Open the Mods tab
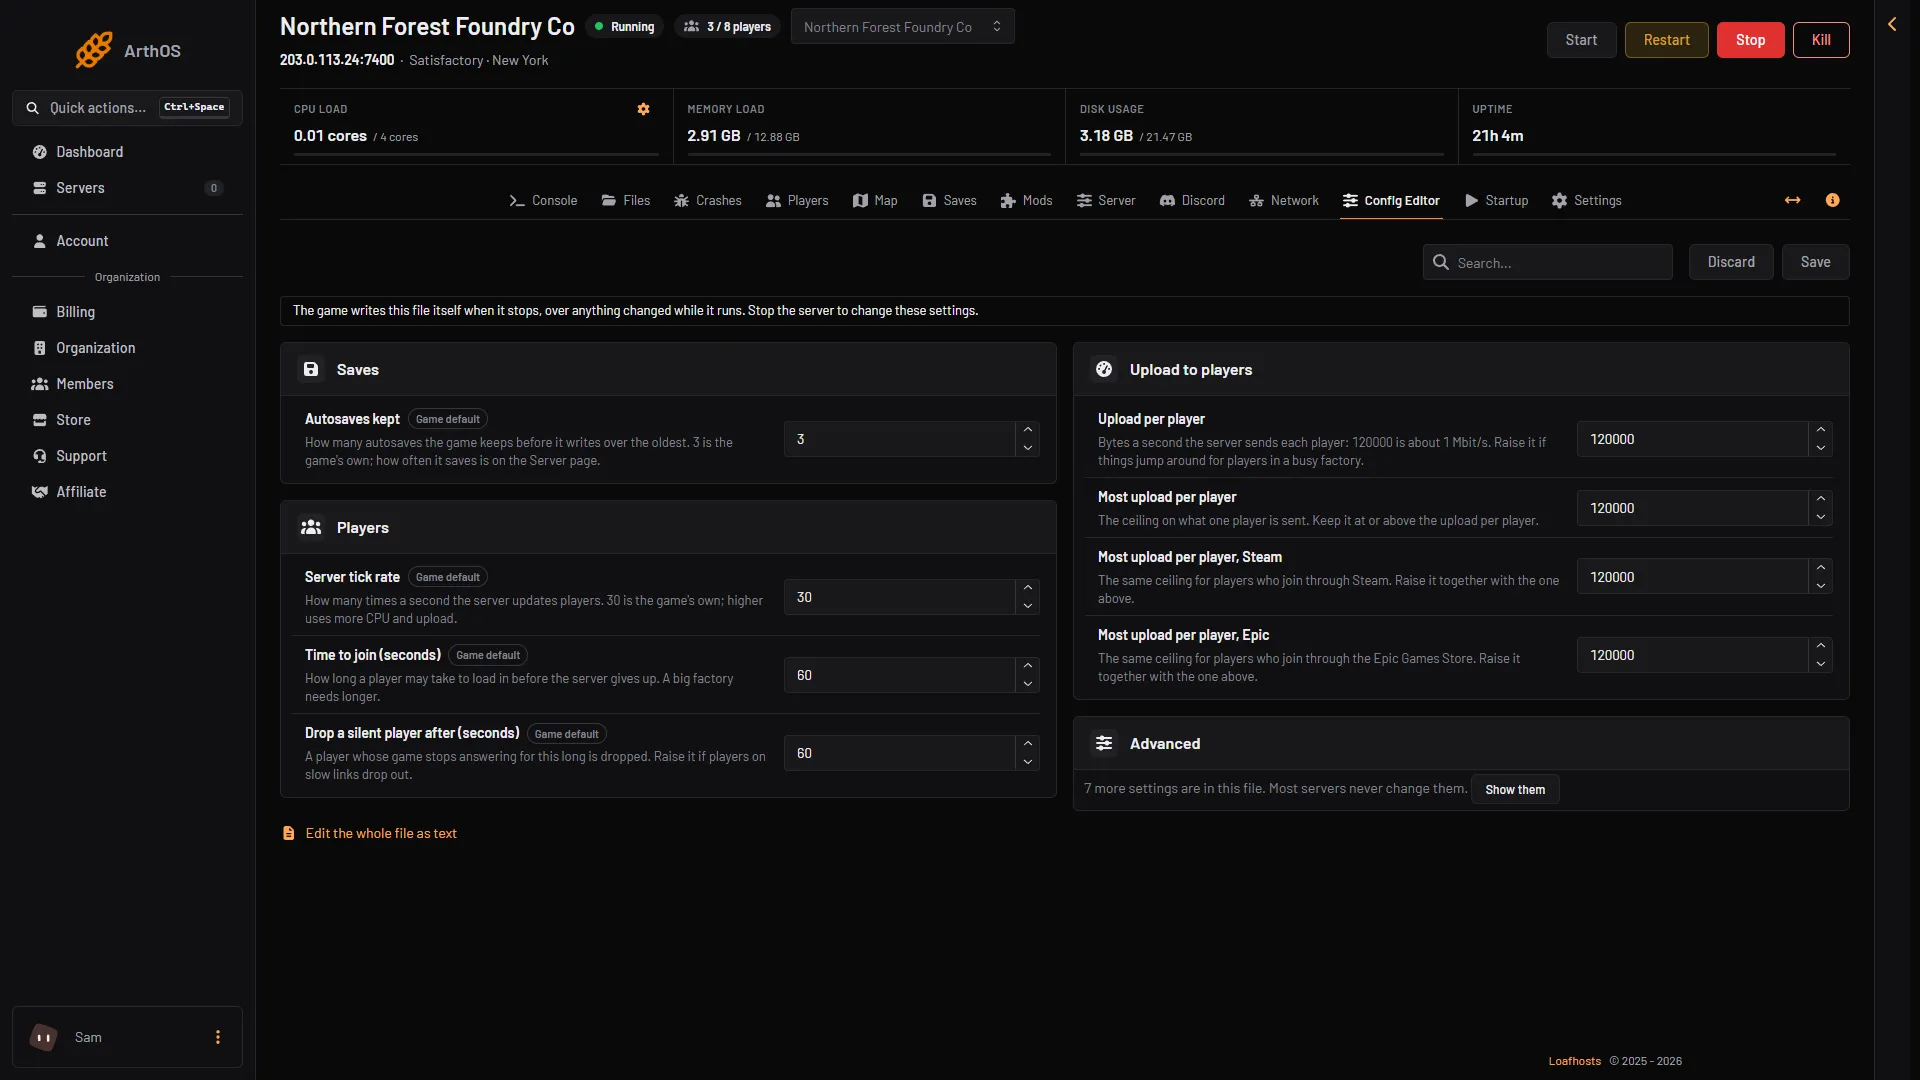 point(1026,201)
